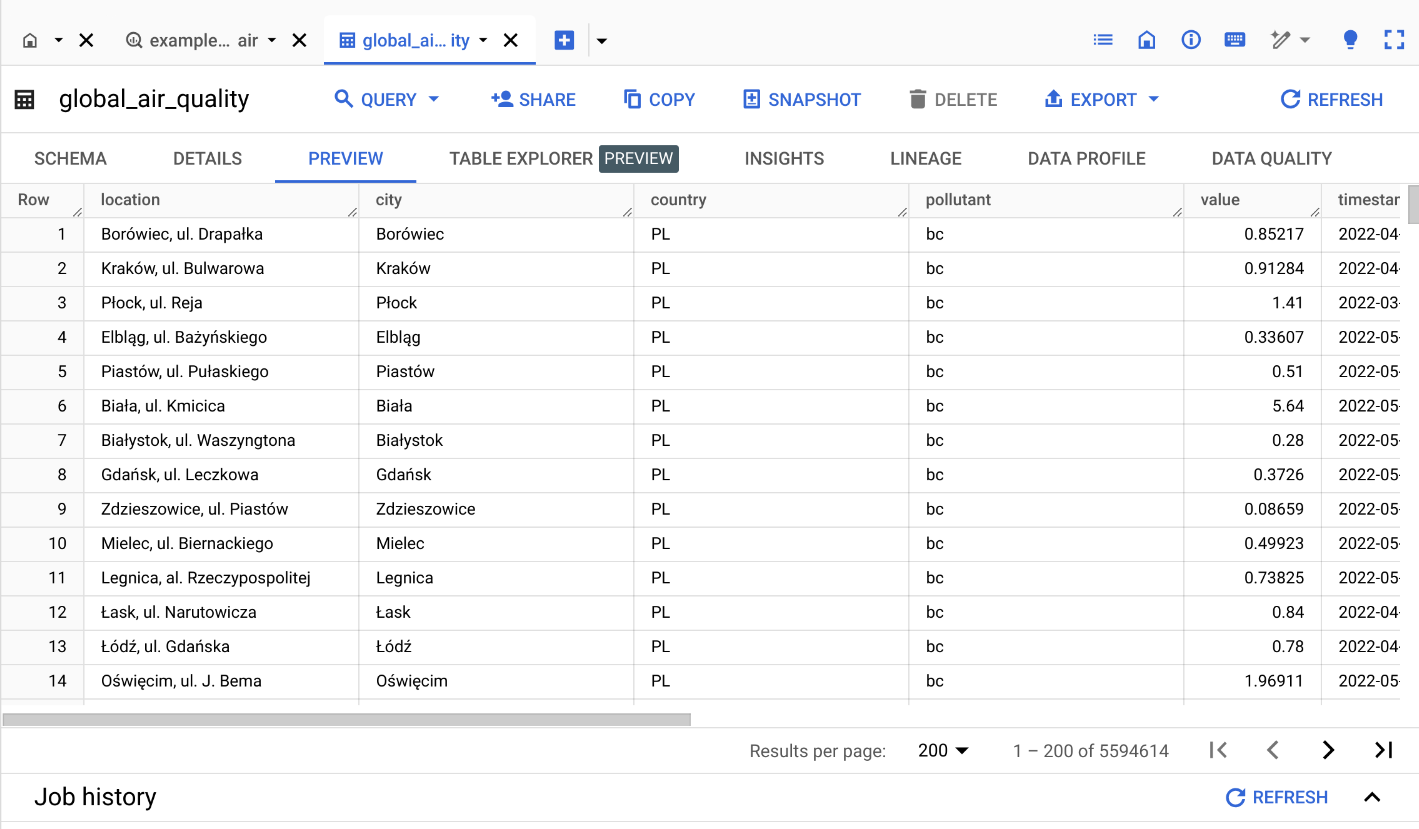Image resolution: width=1419 pixels, height=829 pixels.
Task: Click the info icon in top toolbar
Action: point(1191,40)
